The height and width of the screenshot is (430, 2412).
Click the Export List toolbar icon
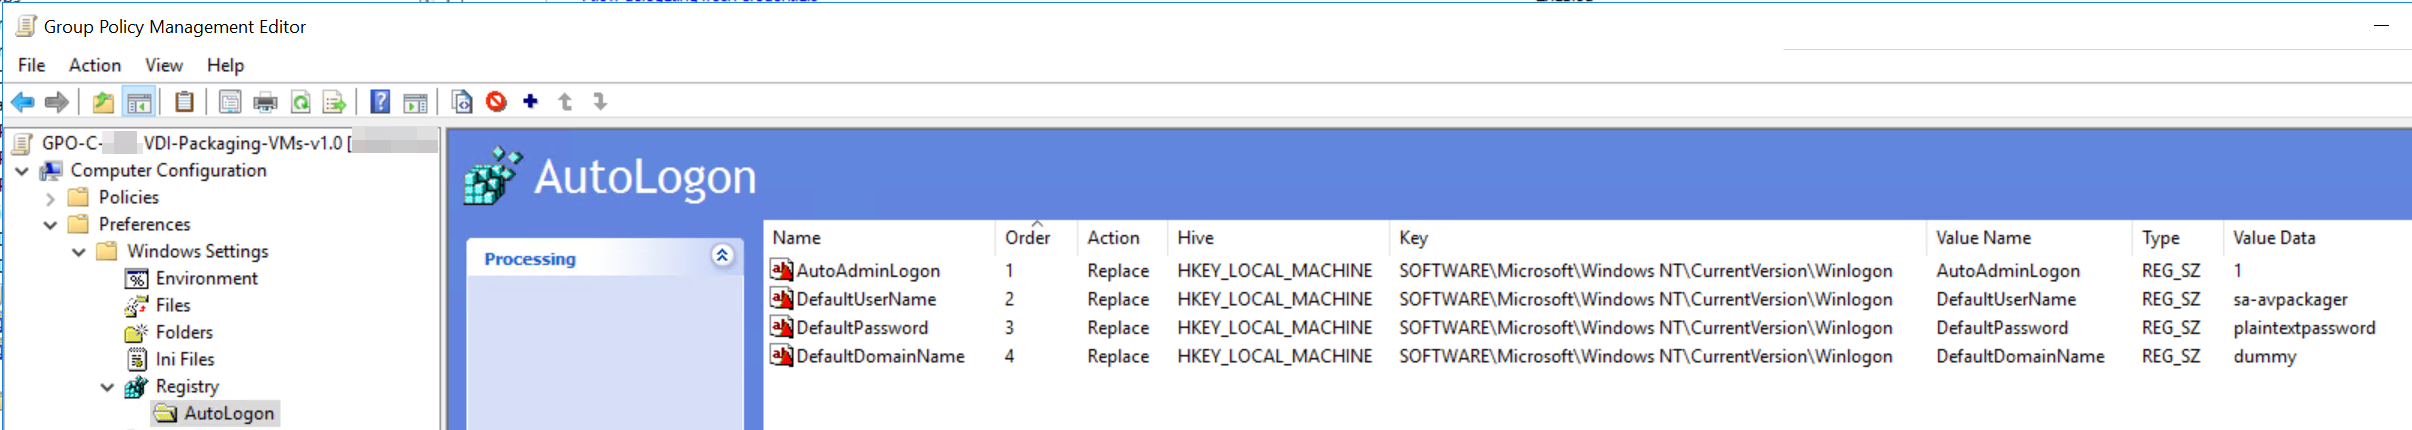coord(335,102)
